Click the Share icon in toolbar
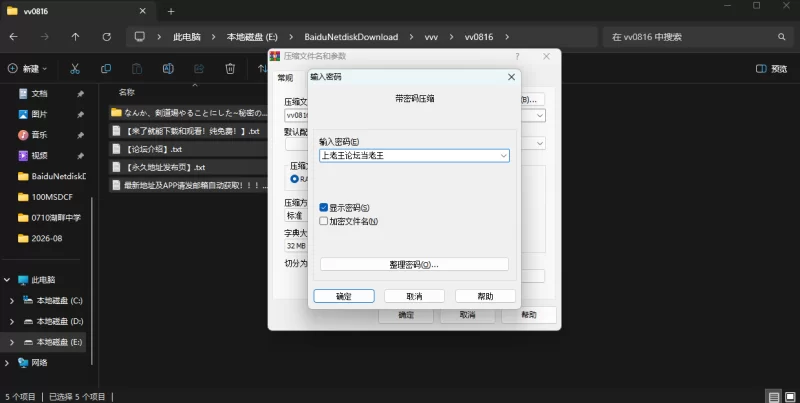800x403 pixels. [x=199, y=68]
